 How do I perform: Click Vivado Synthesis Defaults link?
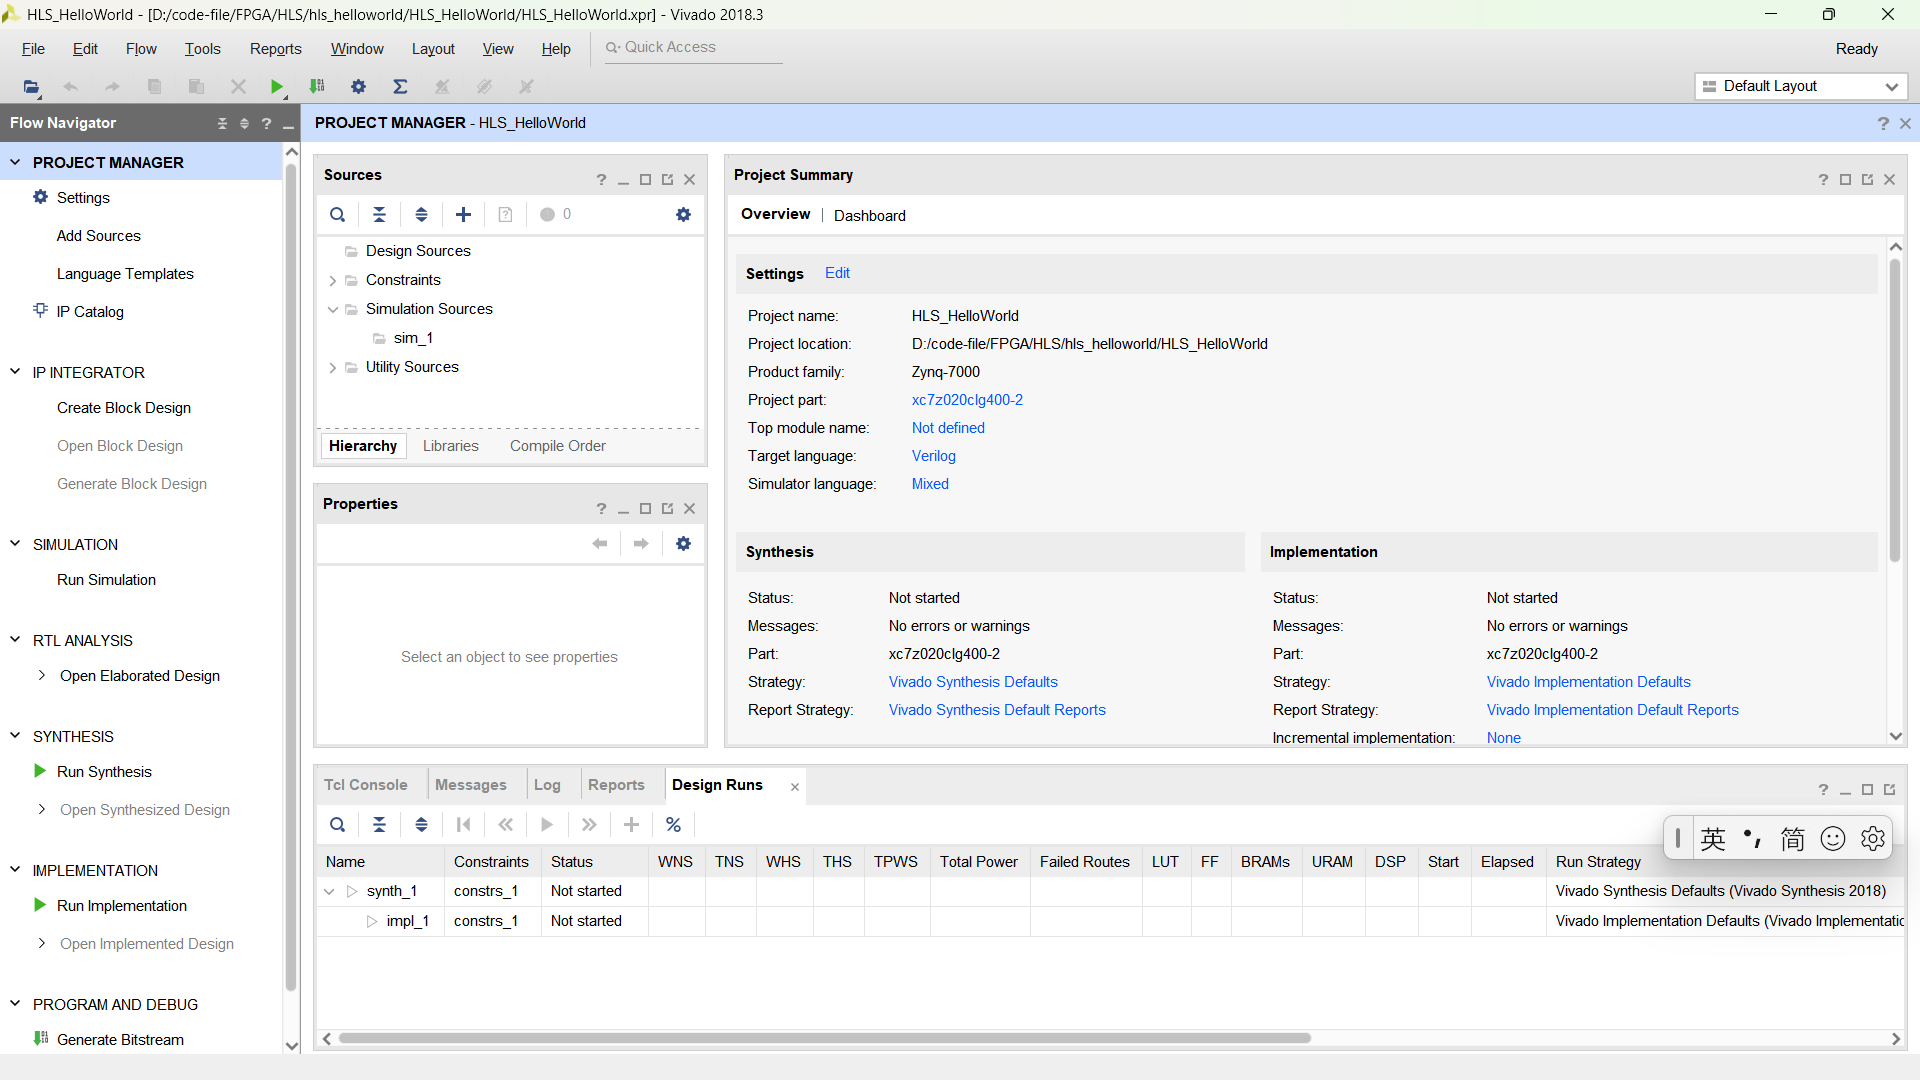tap(973, 682)
